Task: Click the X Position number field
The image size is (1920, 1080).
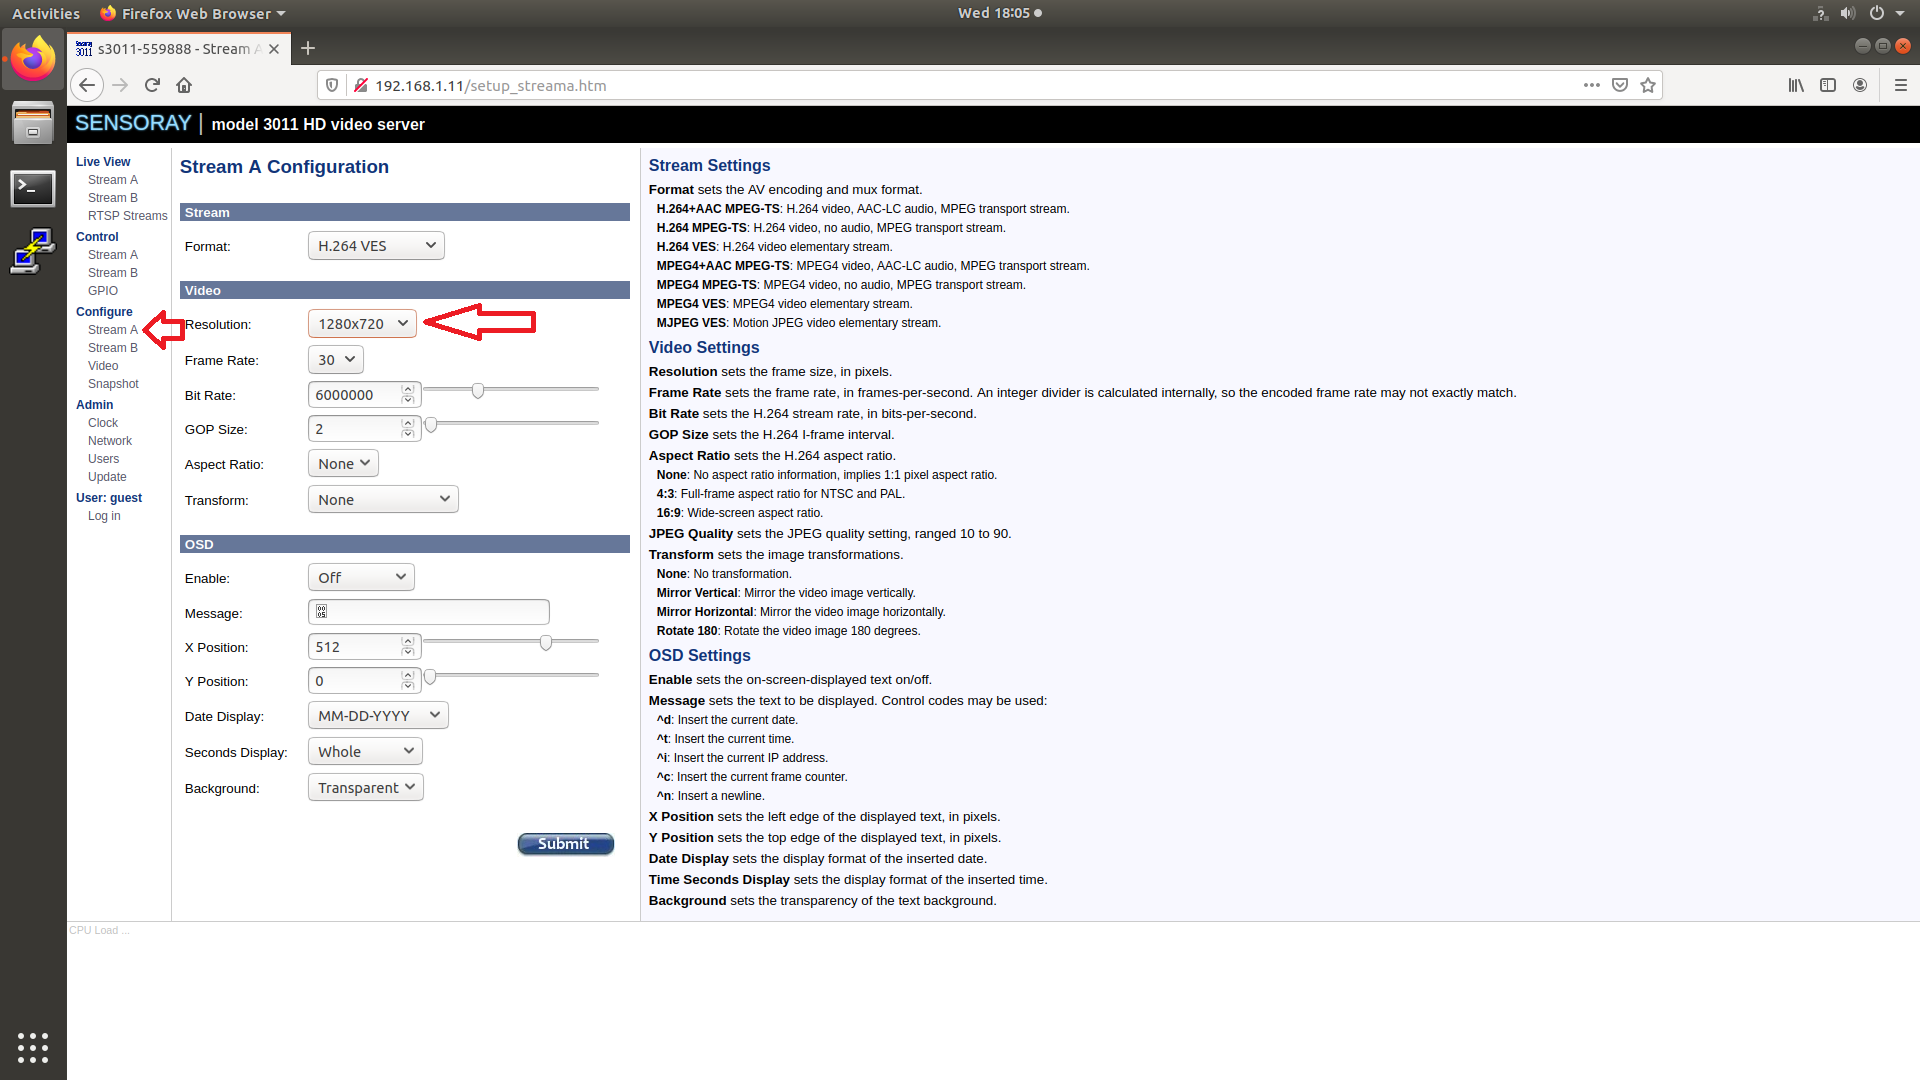Action: [364, 647]
